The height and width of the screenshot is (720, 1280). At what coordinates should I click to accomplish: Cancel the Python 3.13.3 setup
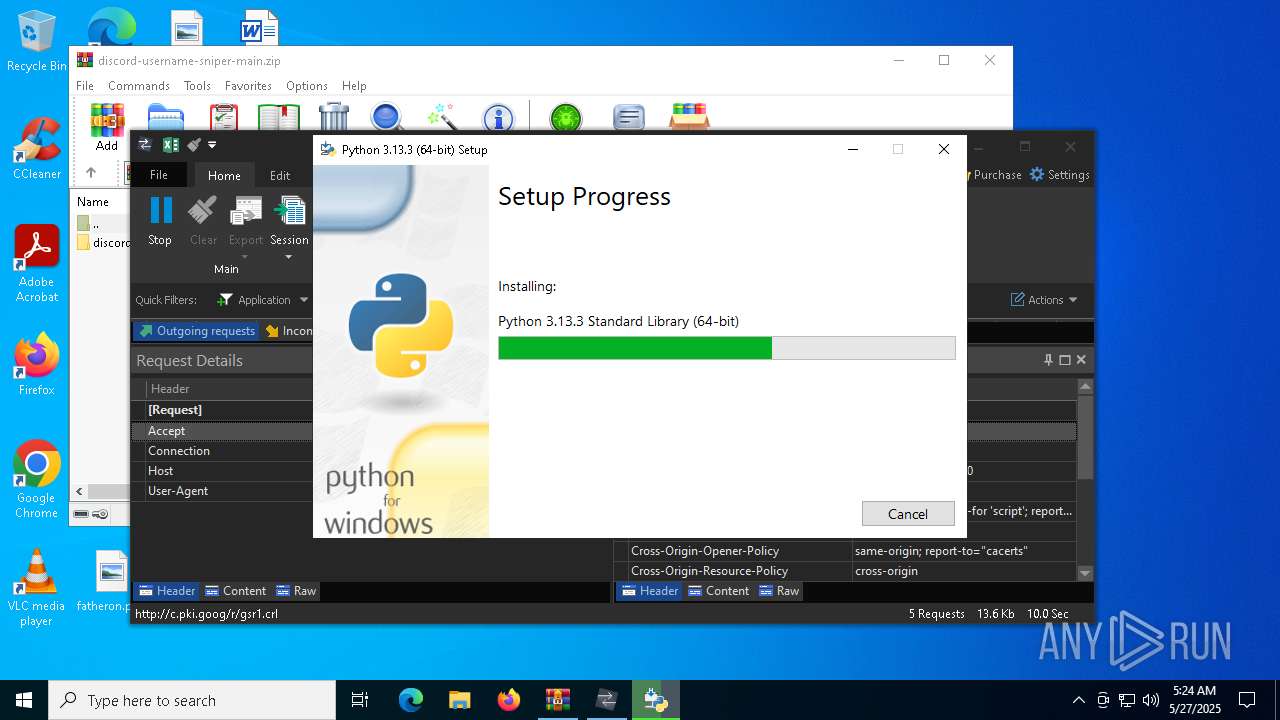908,514
